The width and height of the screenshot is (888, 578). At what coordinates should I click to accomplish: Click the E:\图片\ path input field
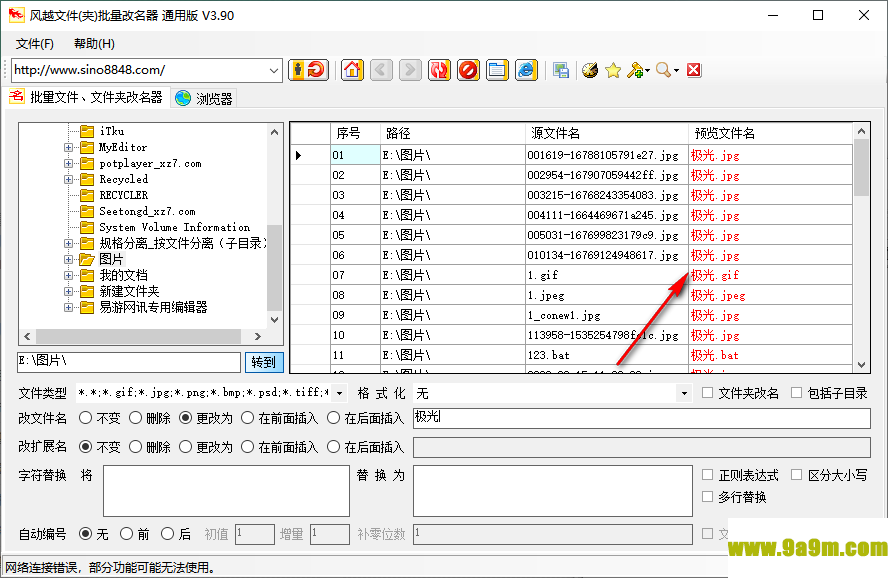129,362
